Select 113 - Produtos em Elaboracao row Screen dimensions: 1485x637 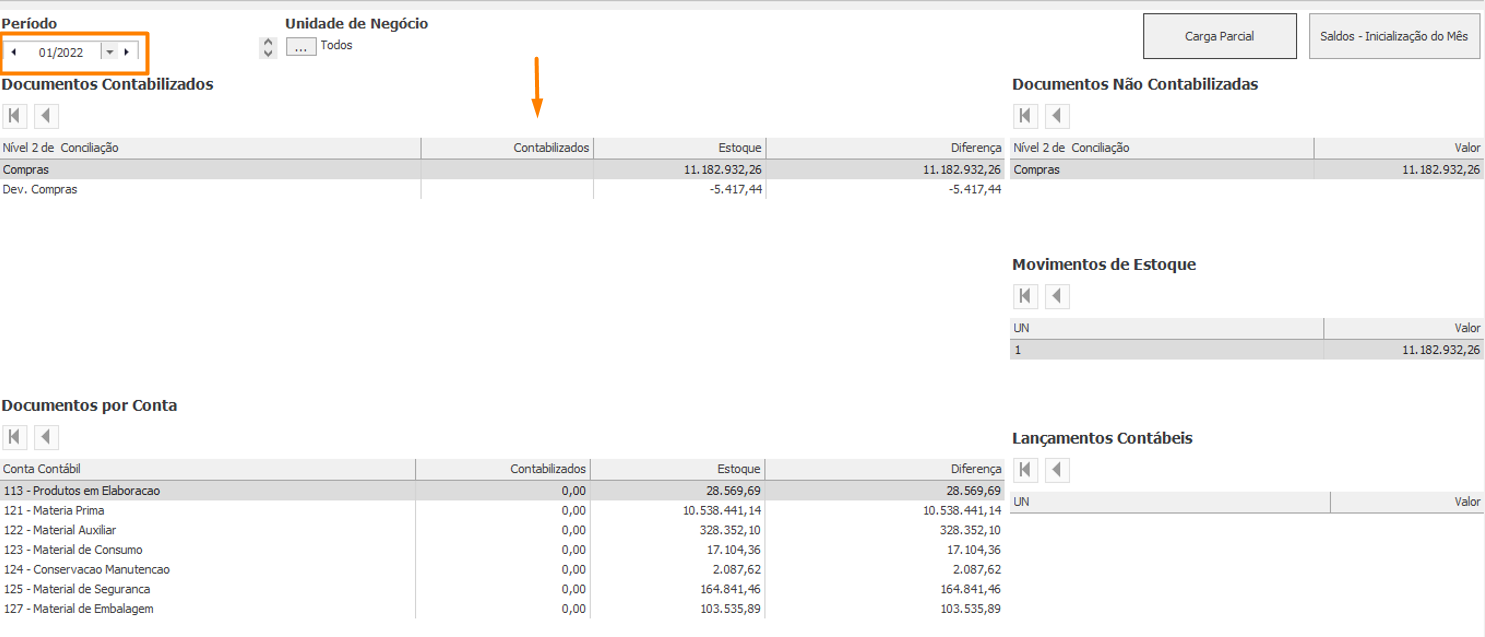[x=502, y=490]
